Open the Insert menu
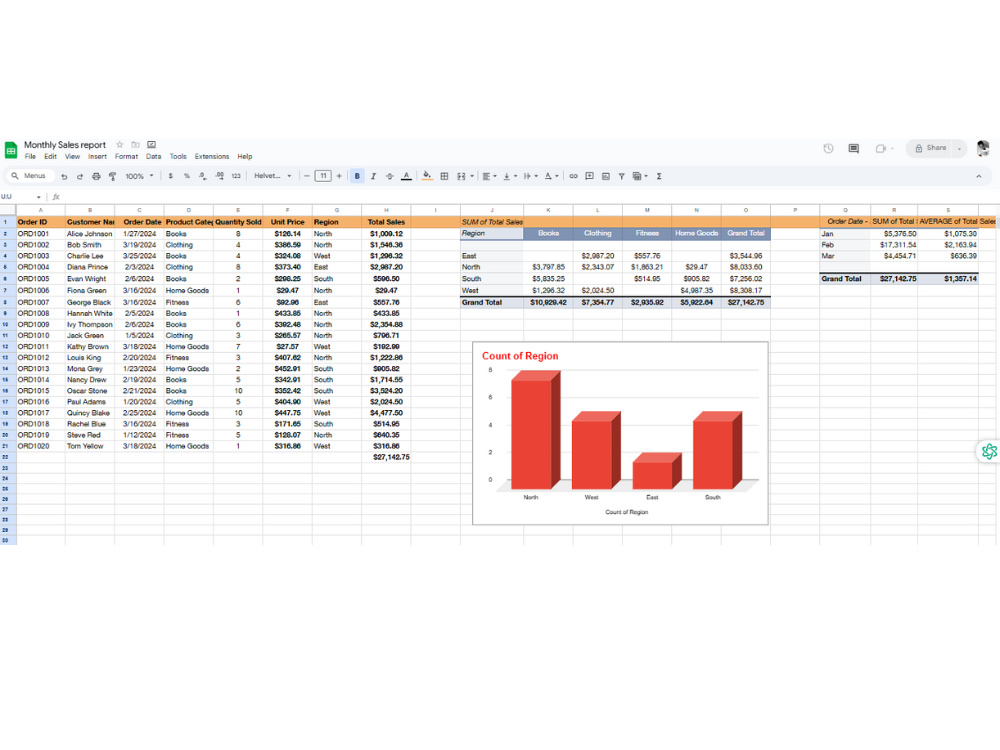Viewport: 1000px width, 750px height. tap(98, 156)
